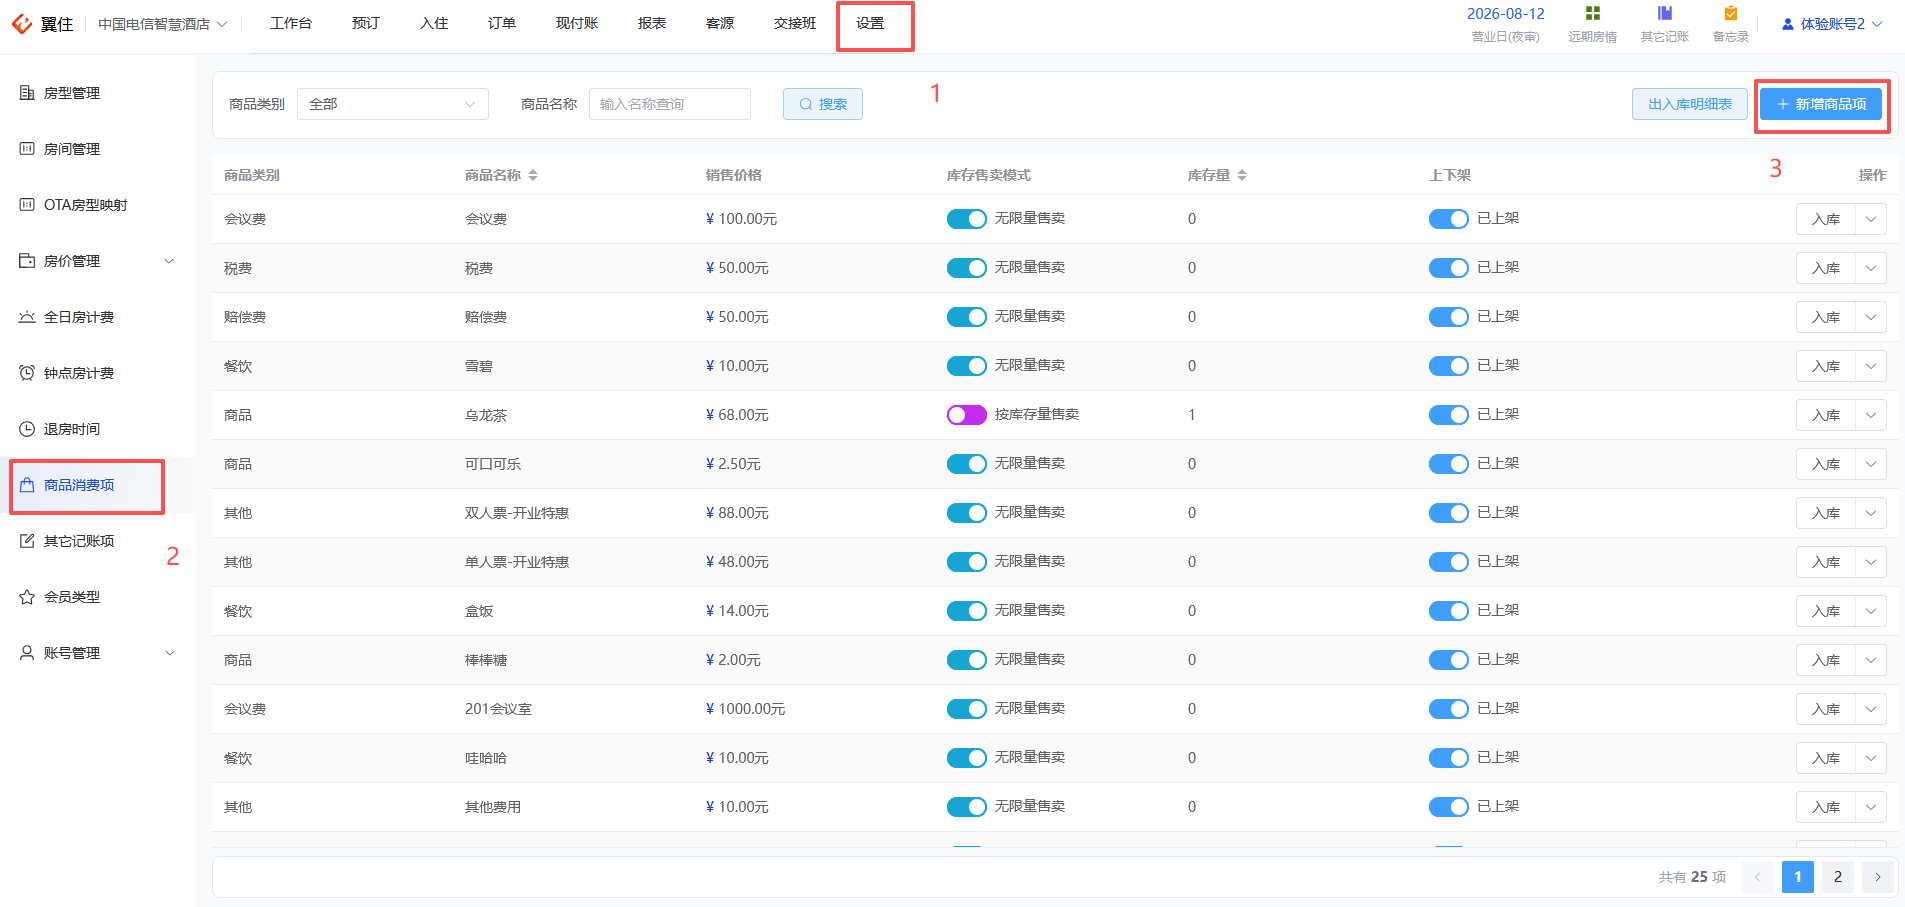Click 新增商品项 button
Image resolution: width=1905 pixels, height=907 pixels.
click(1821, 104)
